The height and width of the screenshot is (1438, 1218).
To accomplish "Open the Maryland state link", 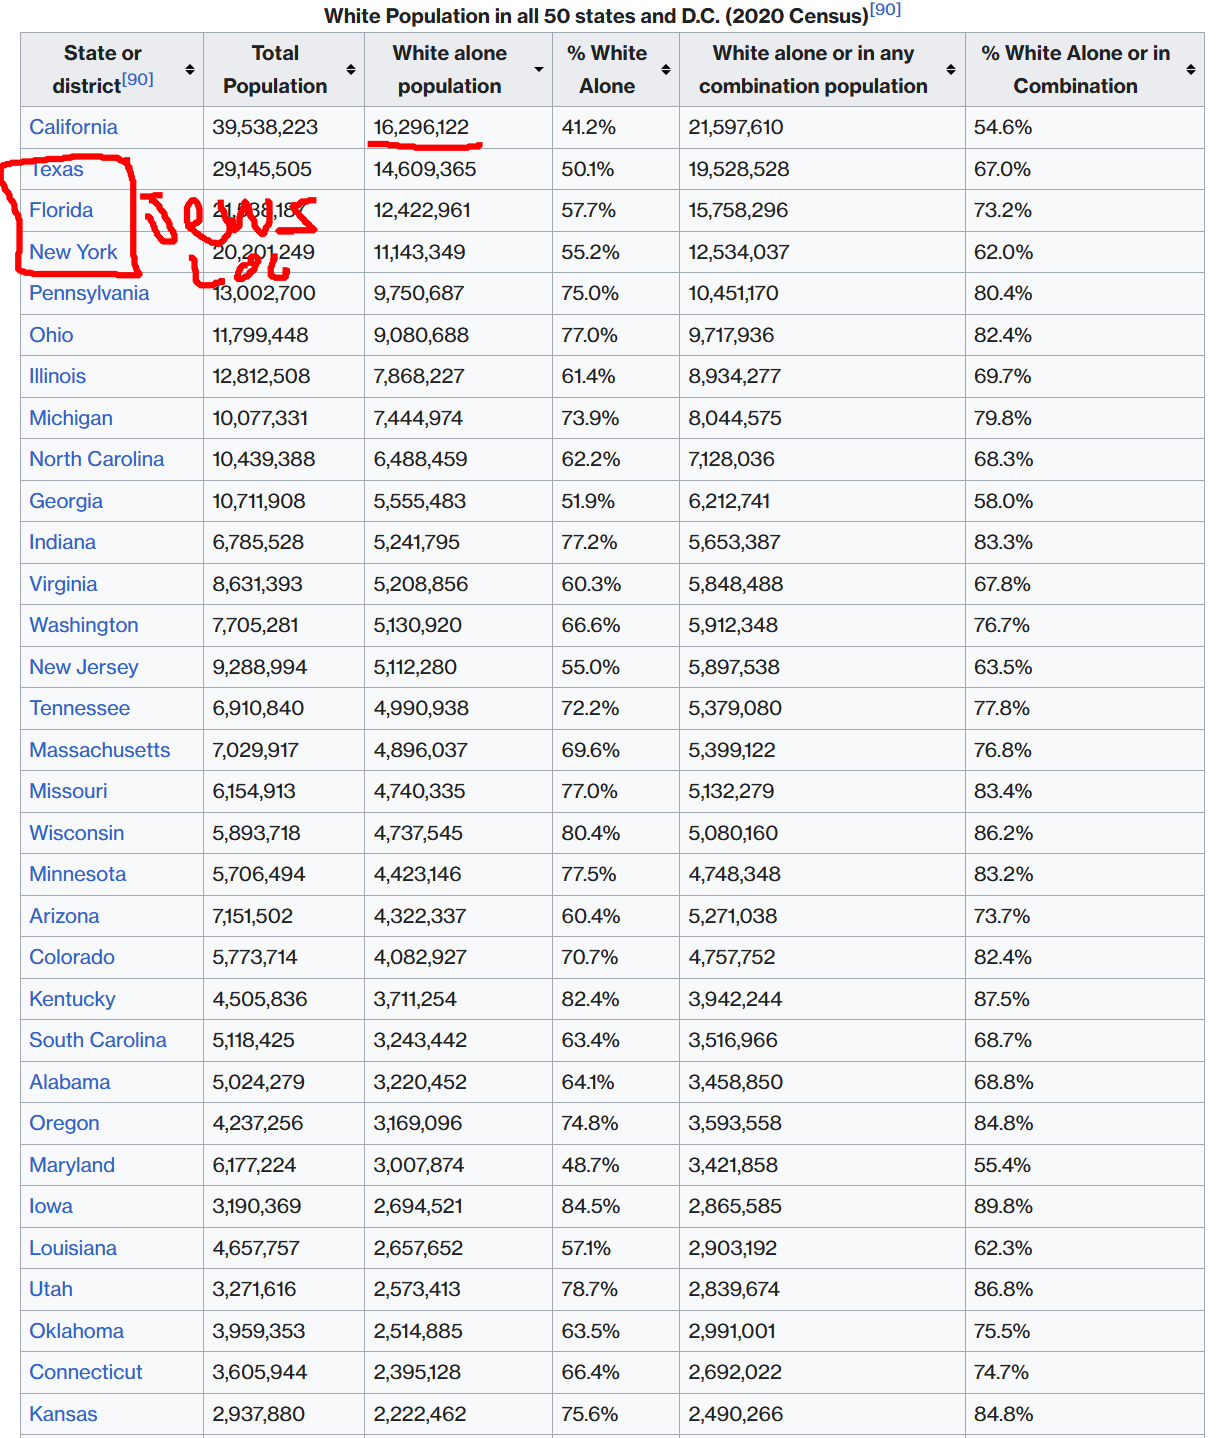I will click(x=72, y=1165).
